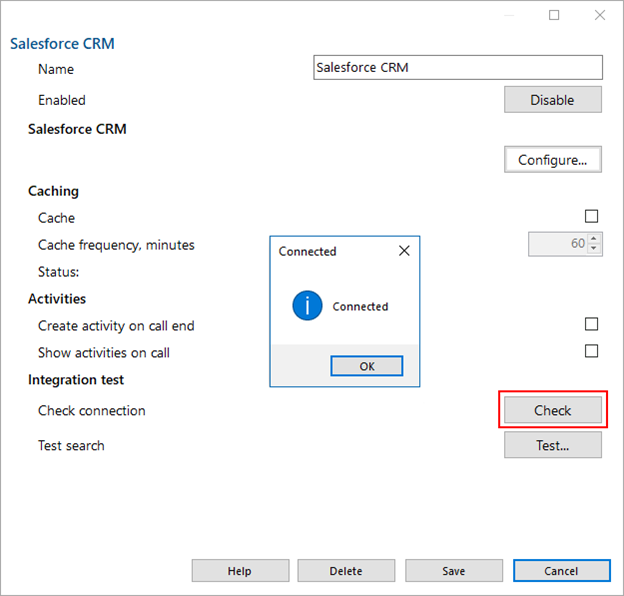Click the Show activities on call label

tap(104, 353)
